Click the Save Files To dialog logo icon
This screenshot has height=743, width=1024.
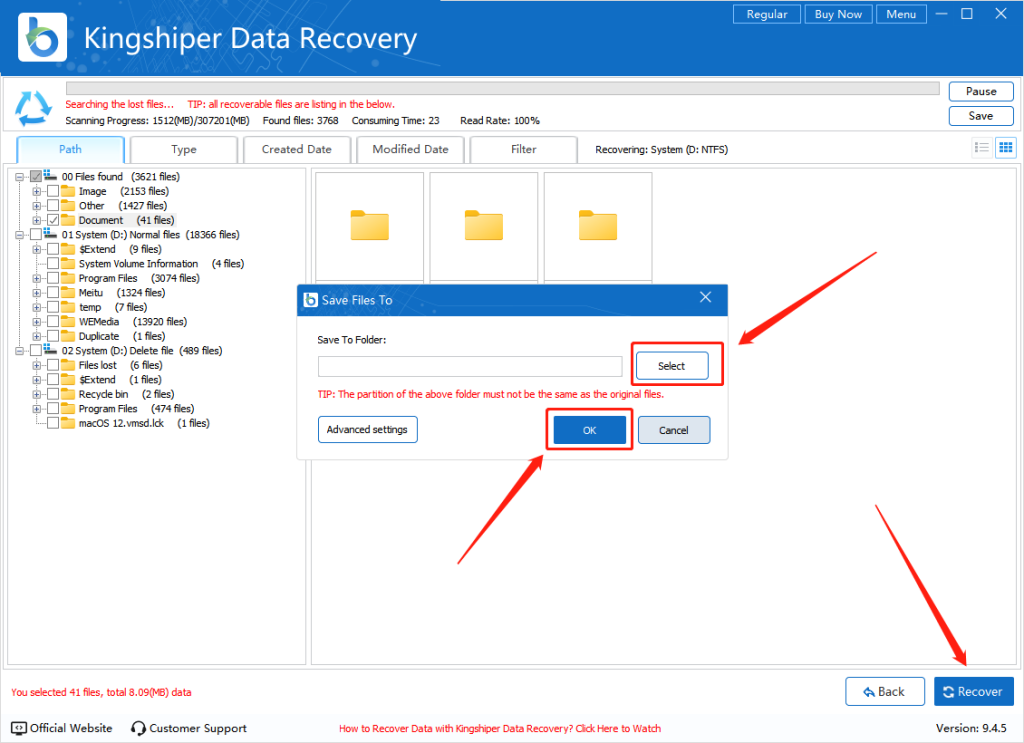[x=311, y=300]
